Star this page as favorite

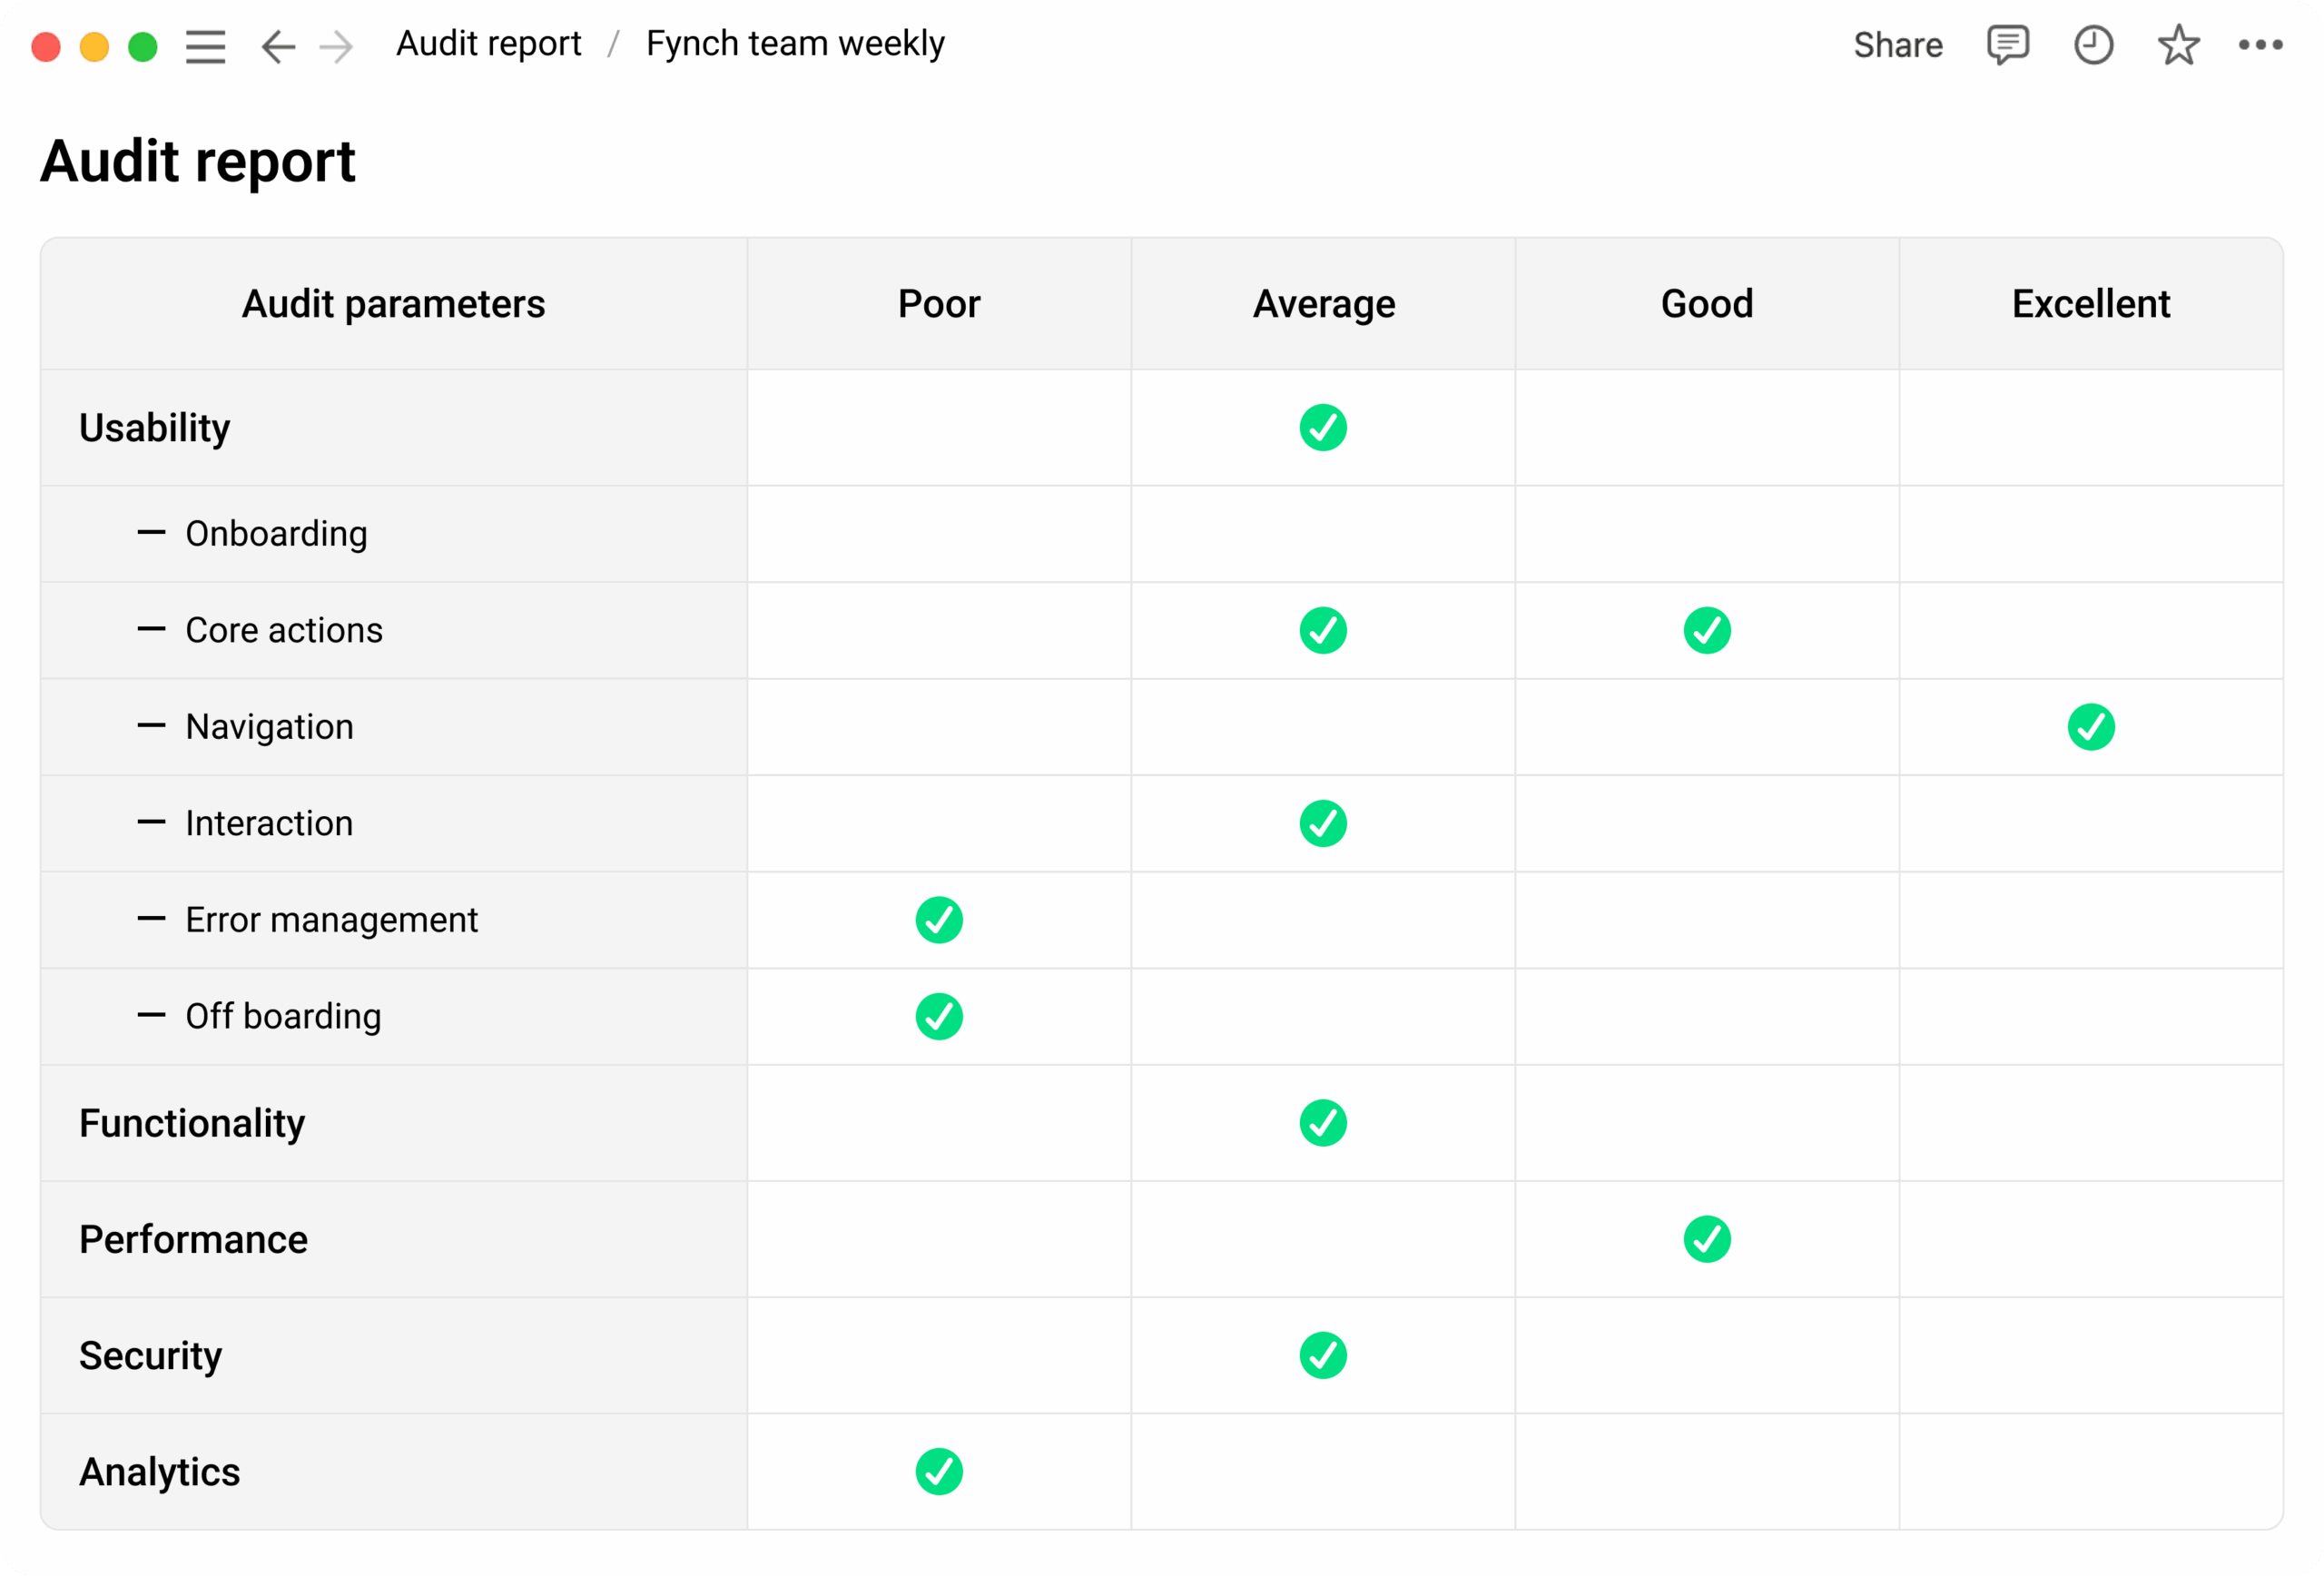[2178, 45]
